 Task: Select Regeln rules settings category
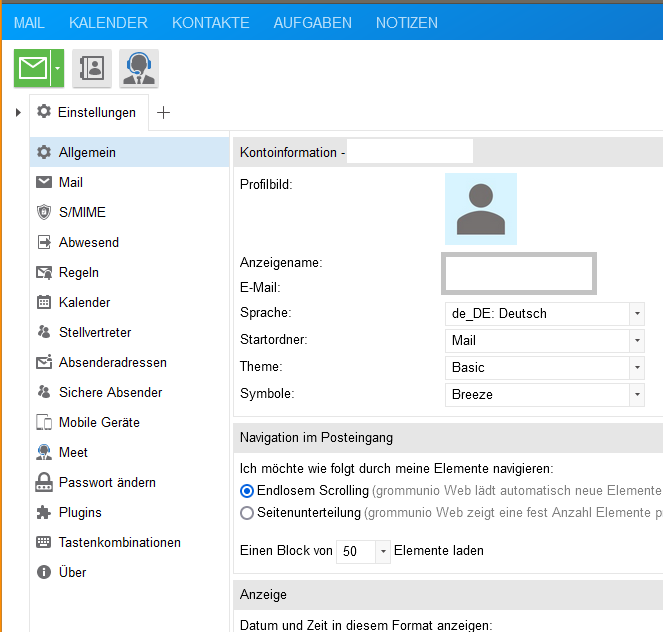(x=78, y=272)
